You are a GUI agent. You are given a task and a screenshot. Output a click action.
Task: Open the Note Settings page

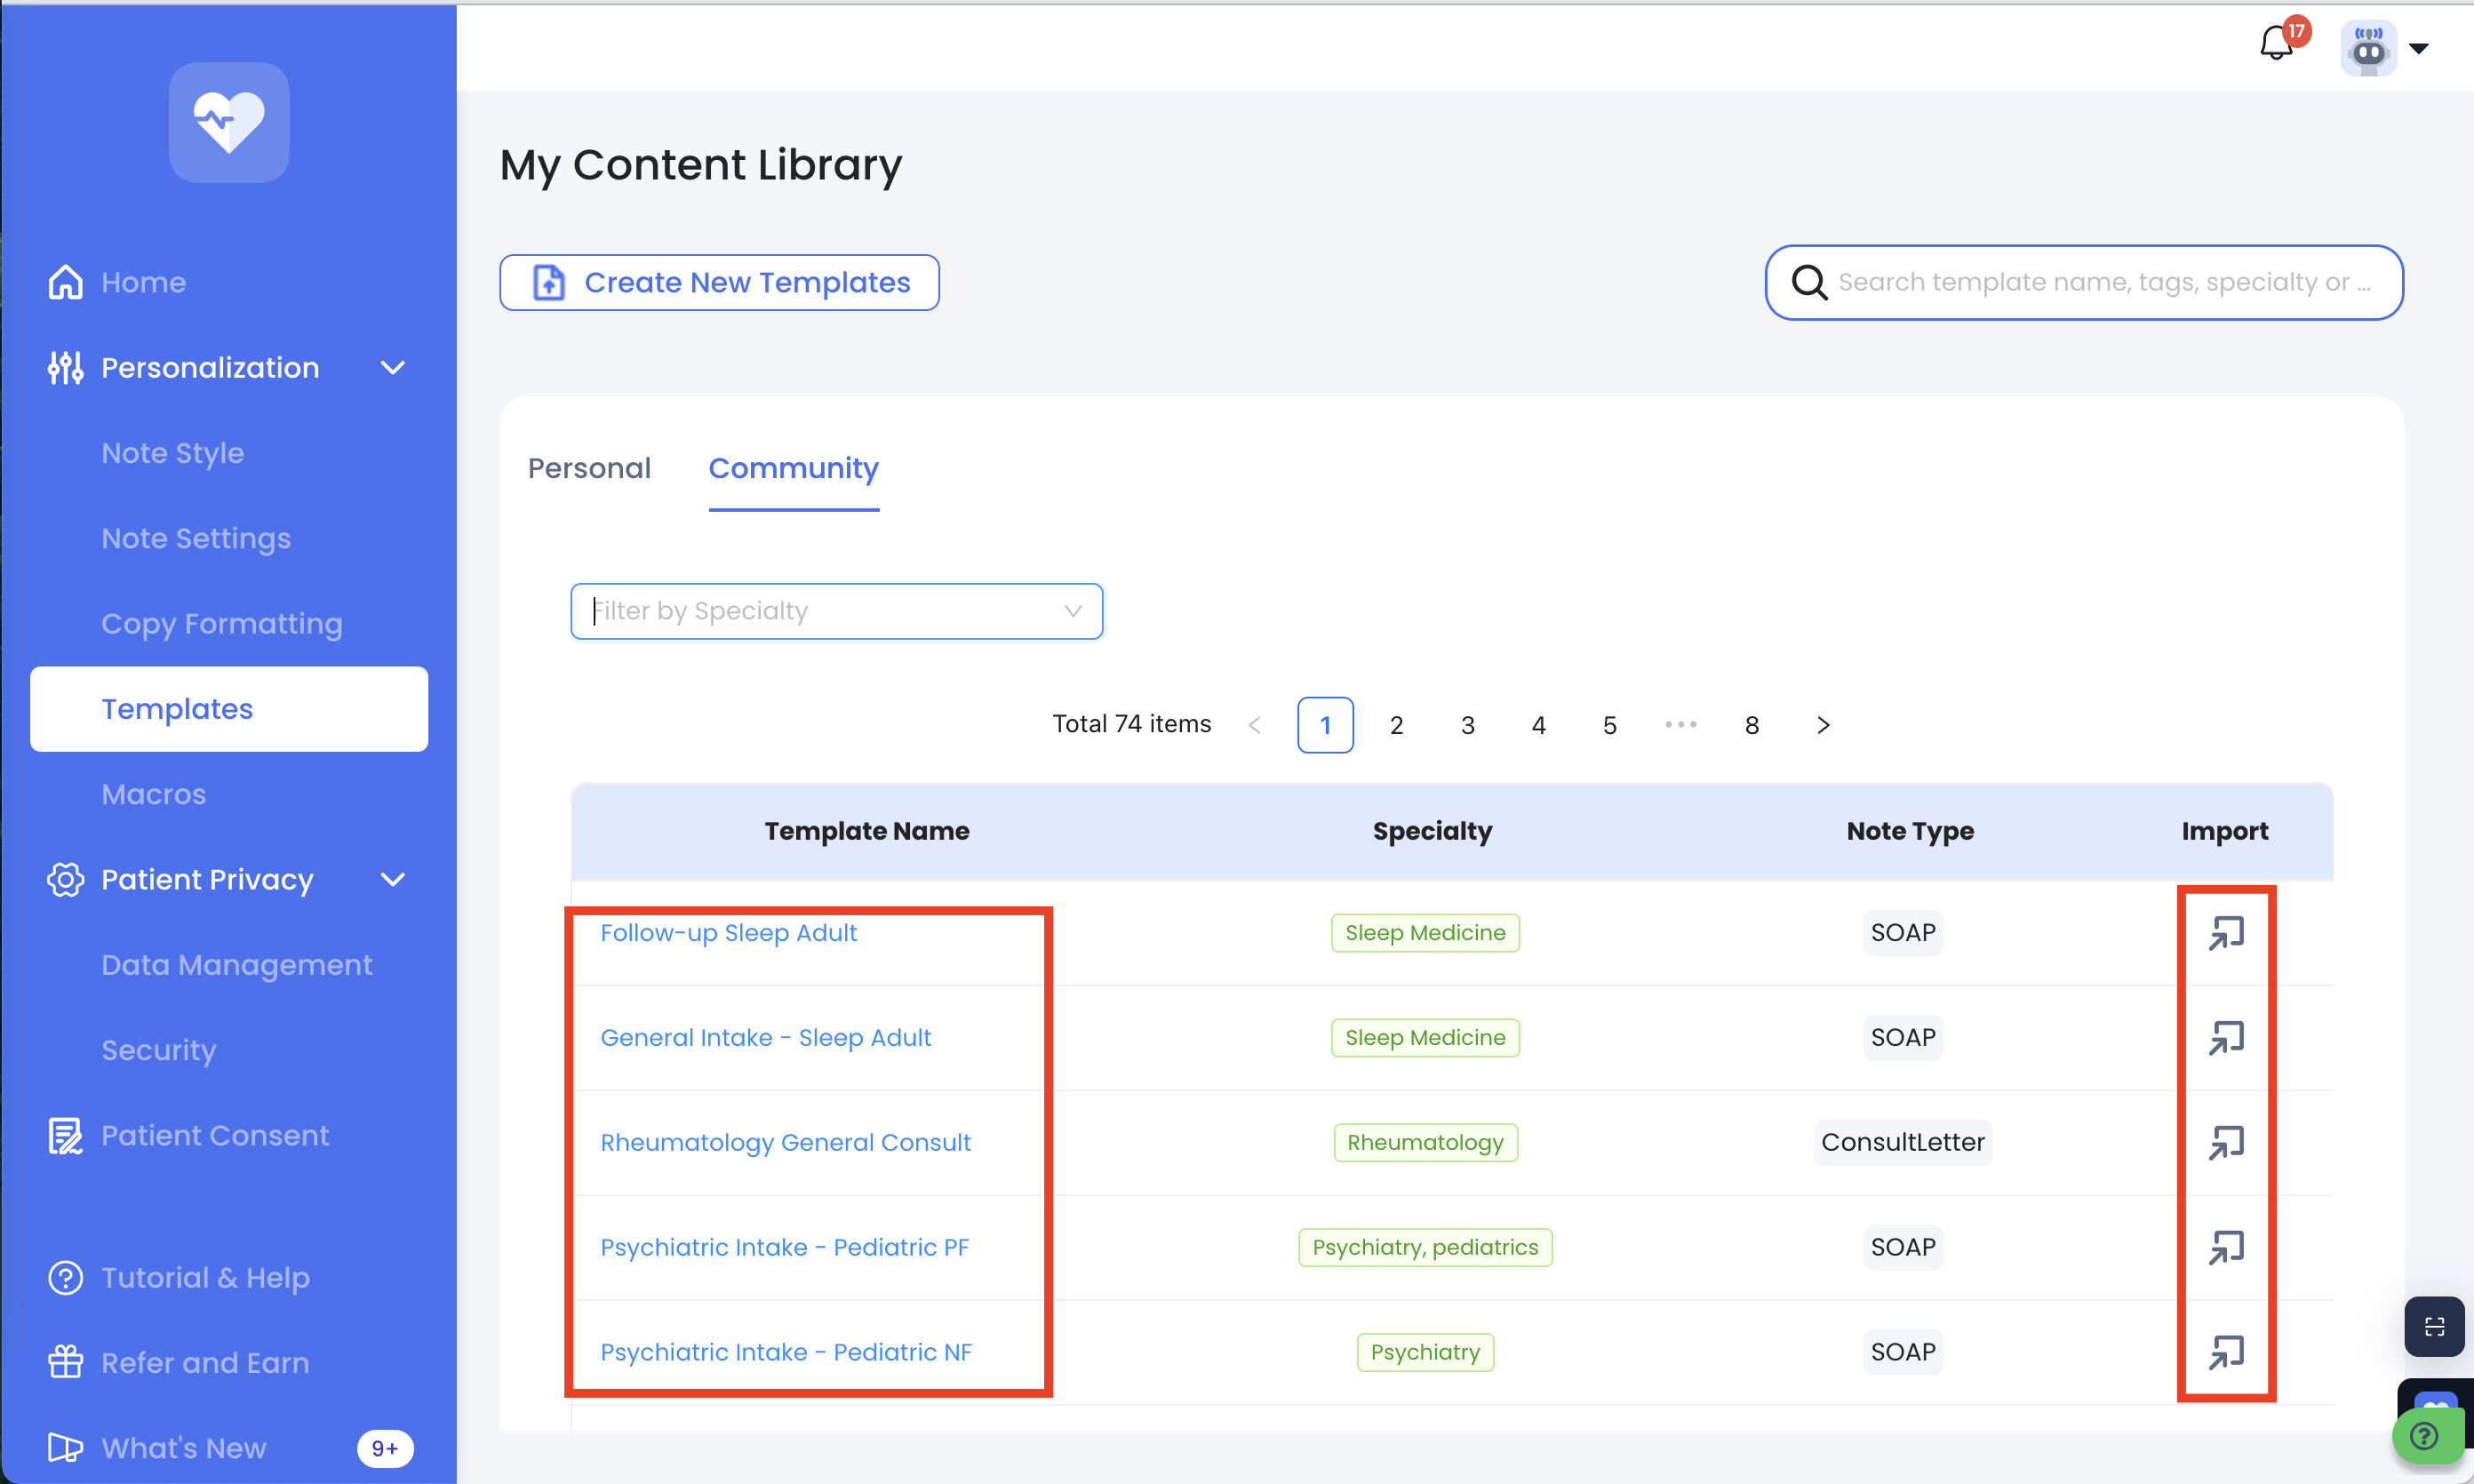pyautogui.click(x=196, y=538)
